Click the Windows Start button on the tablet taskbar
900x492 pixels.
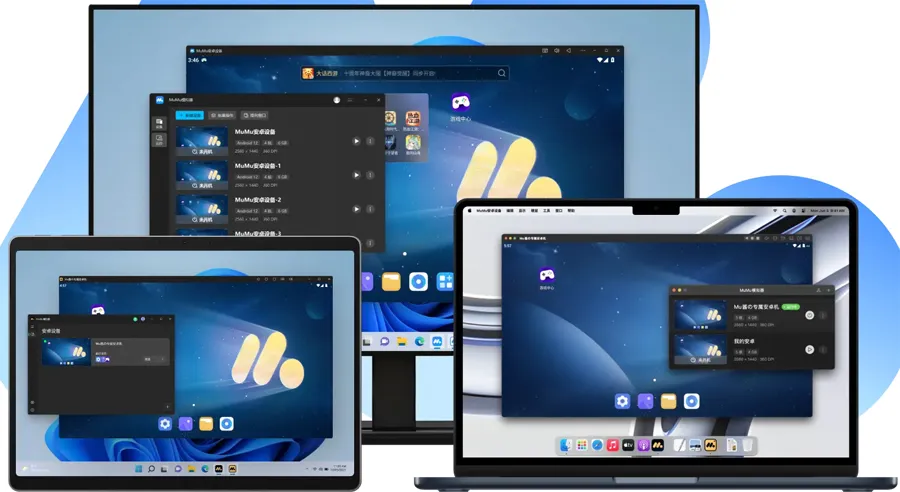(x=138, y=468)
